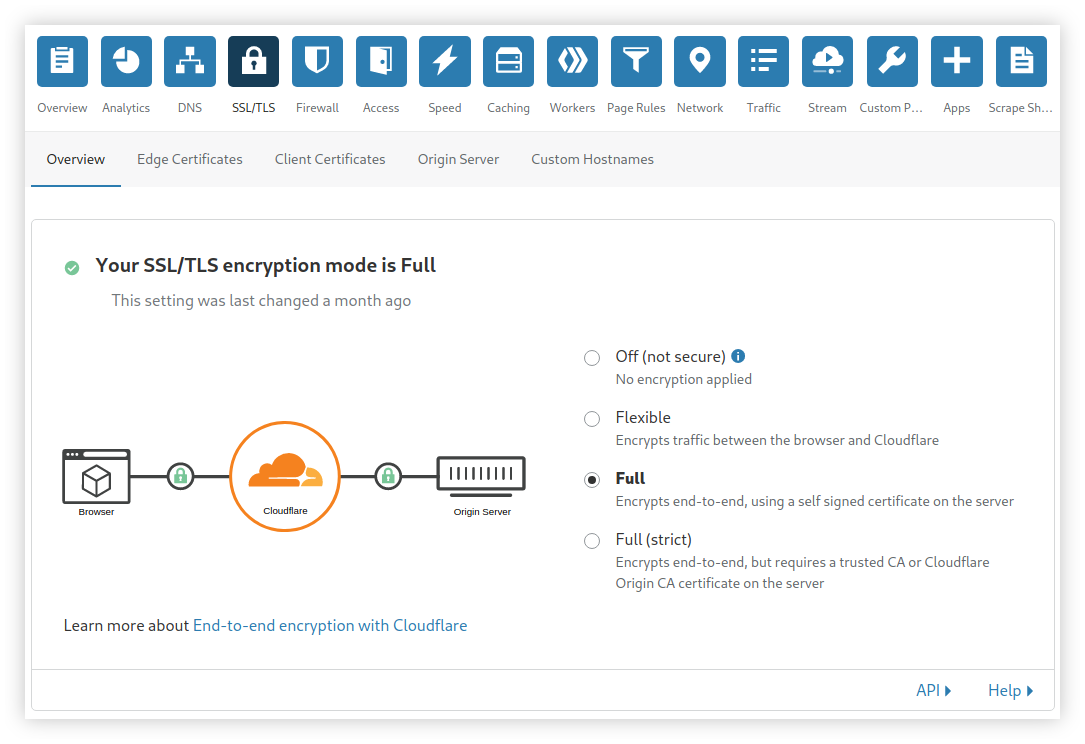The image size is (1085, 744).
Task: Open the Stream cloud play icon
Action: pos(827,62)
